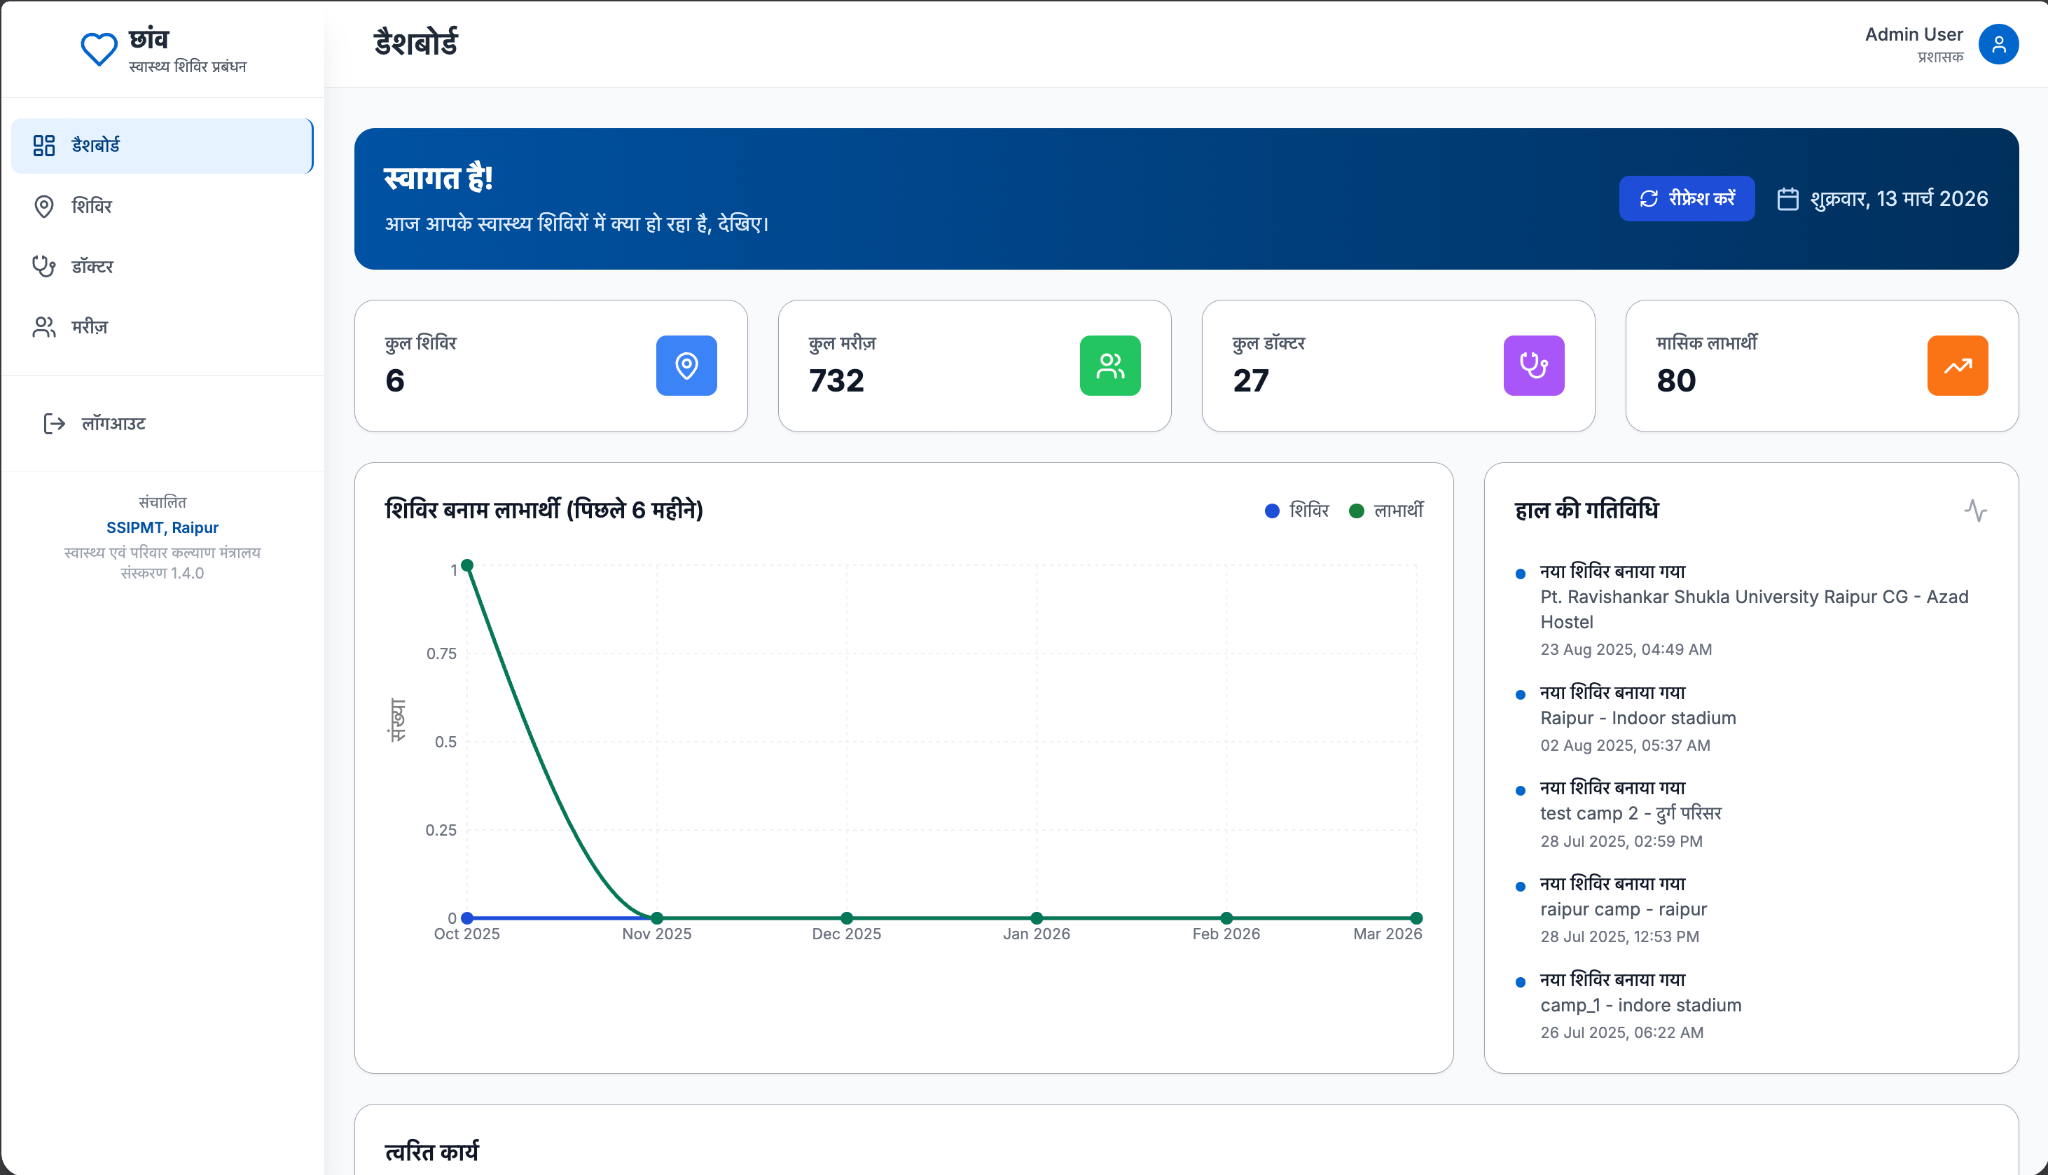Click the Oct 2025 green data point

(467, 566)
